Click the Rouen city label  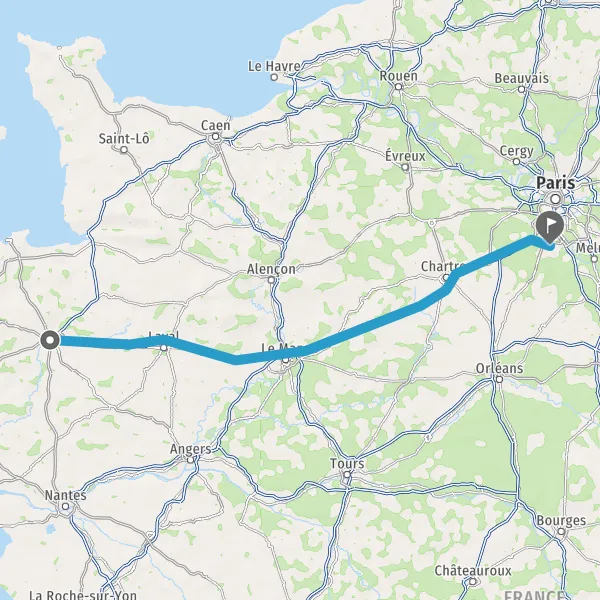(398, 76)
